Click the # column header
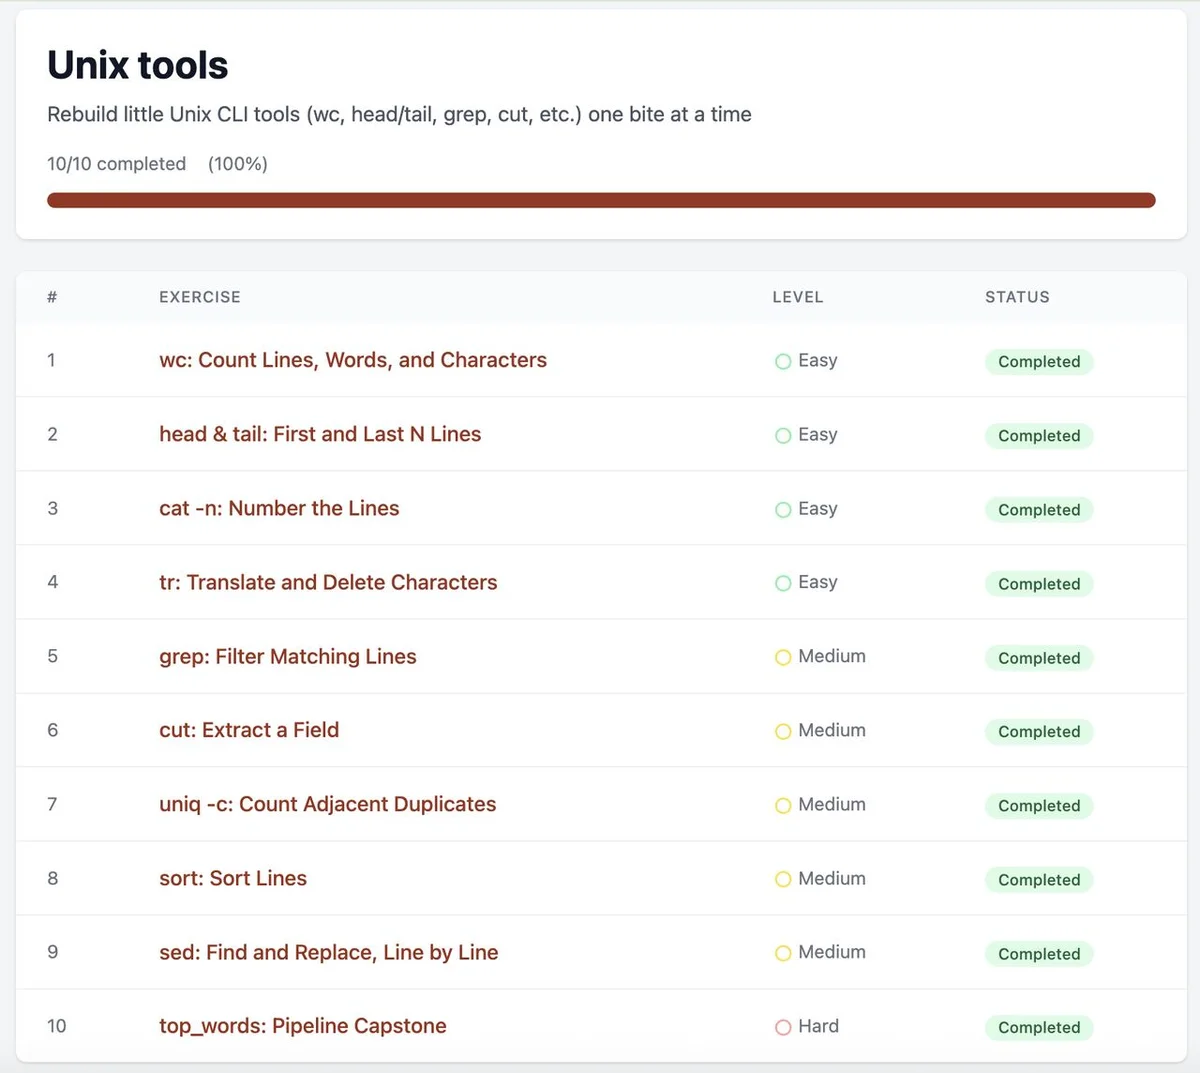 click(x=52, y=297)
